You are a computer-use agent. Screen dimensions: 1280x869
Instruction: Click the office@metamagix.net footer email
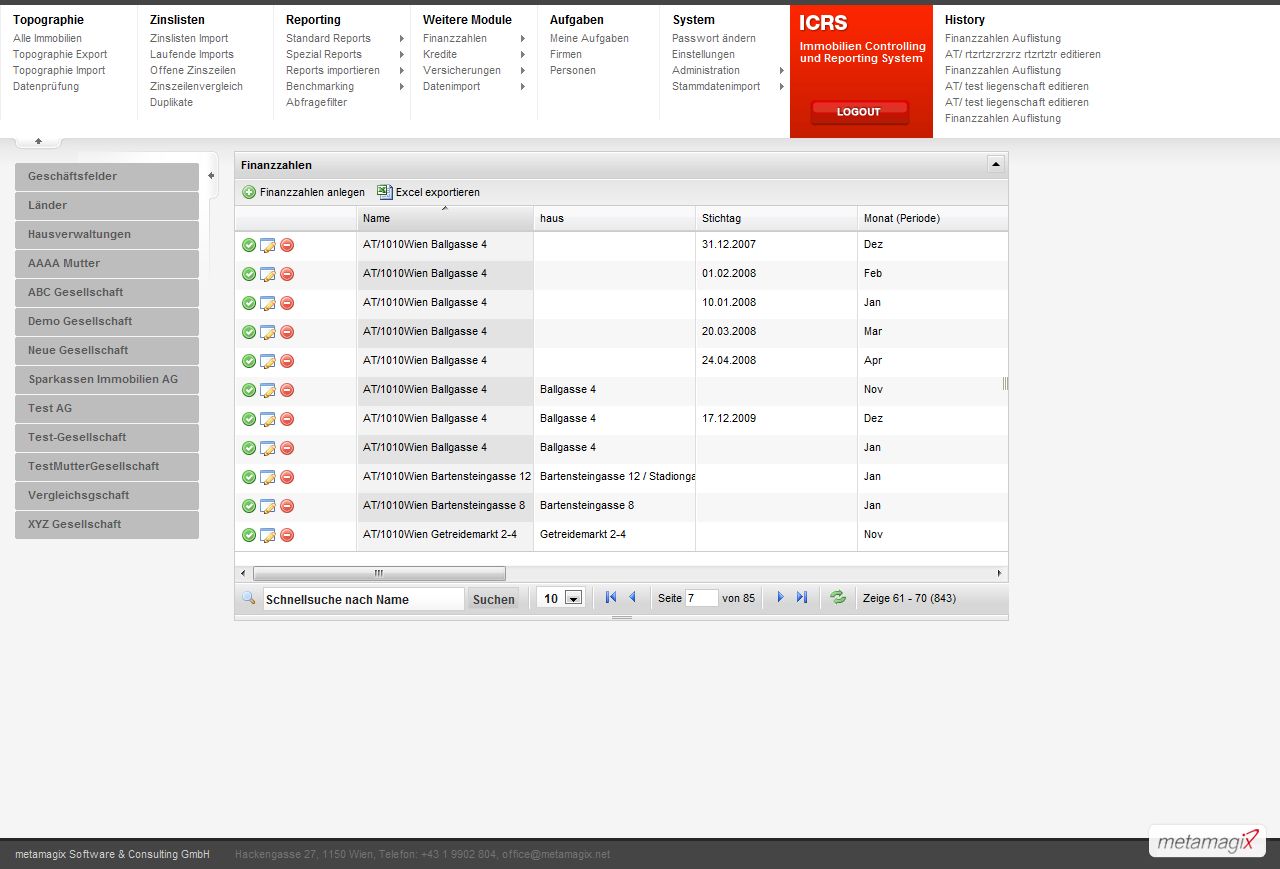(x=556, y=854)
